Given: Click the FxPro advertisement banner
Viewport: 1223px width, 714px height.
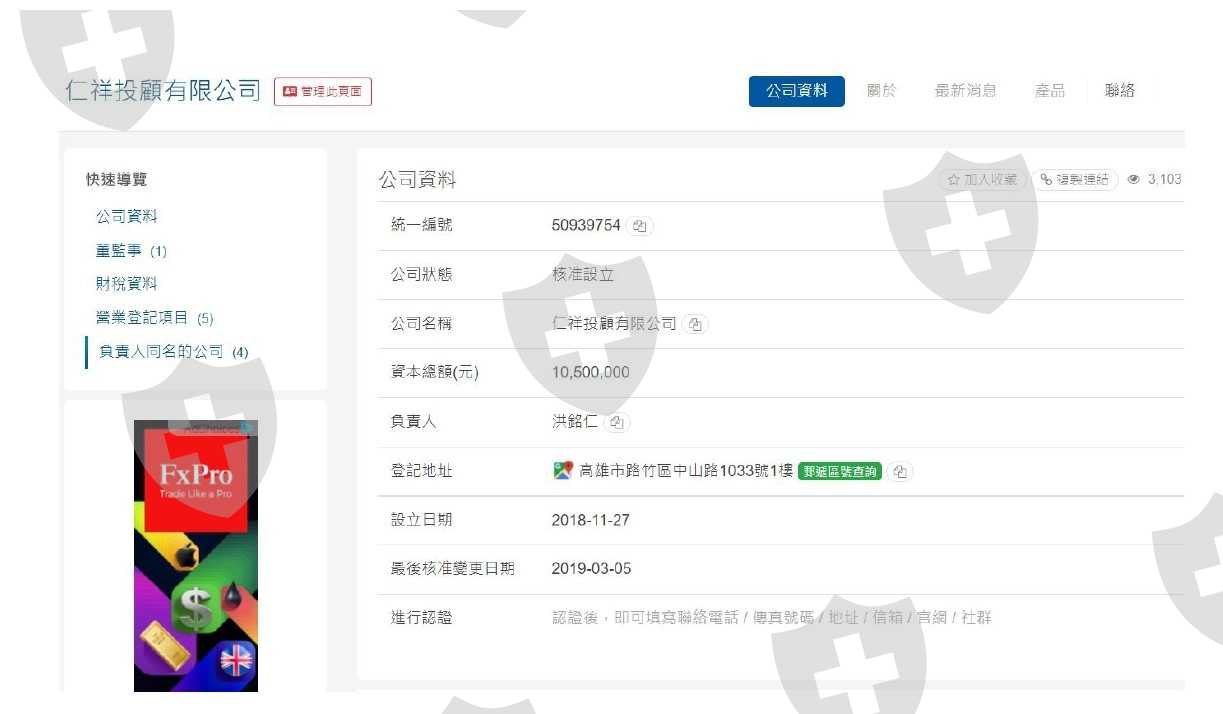Looking at the screenshot, I should [x=196, y=556].
